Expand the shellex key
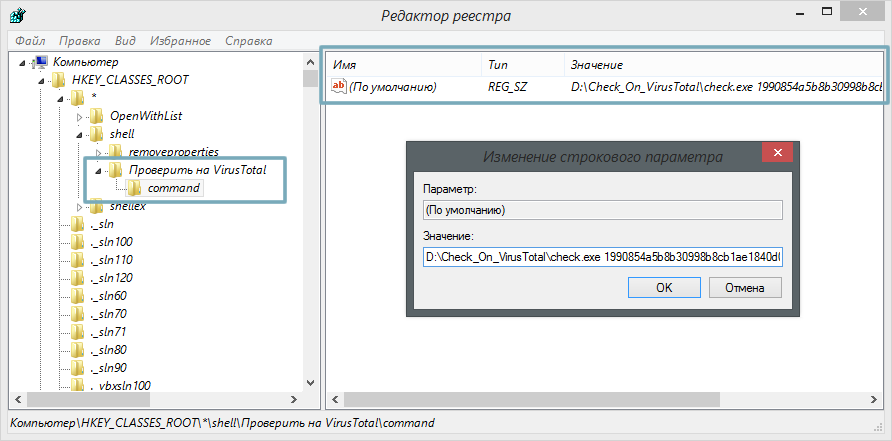The image size is (892, 441). point(79,207)
